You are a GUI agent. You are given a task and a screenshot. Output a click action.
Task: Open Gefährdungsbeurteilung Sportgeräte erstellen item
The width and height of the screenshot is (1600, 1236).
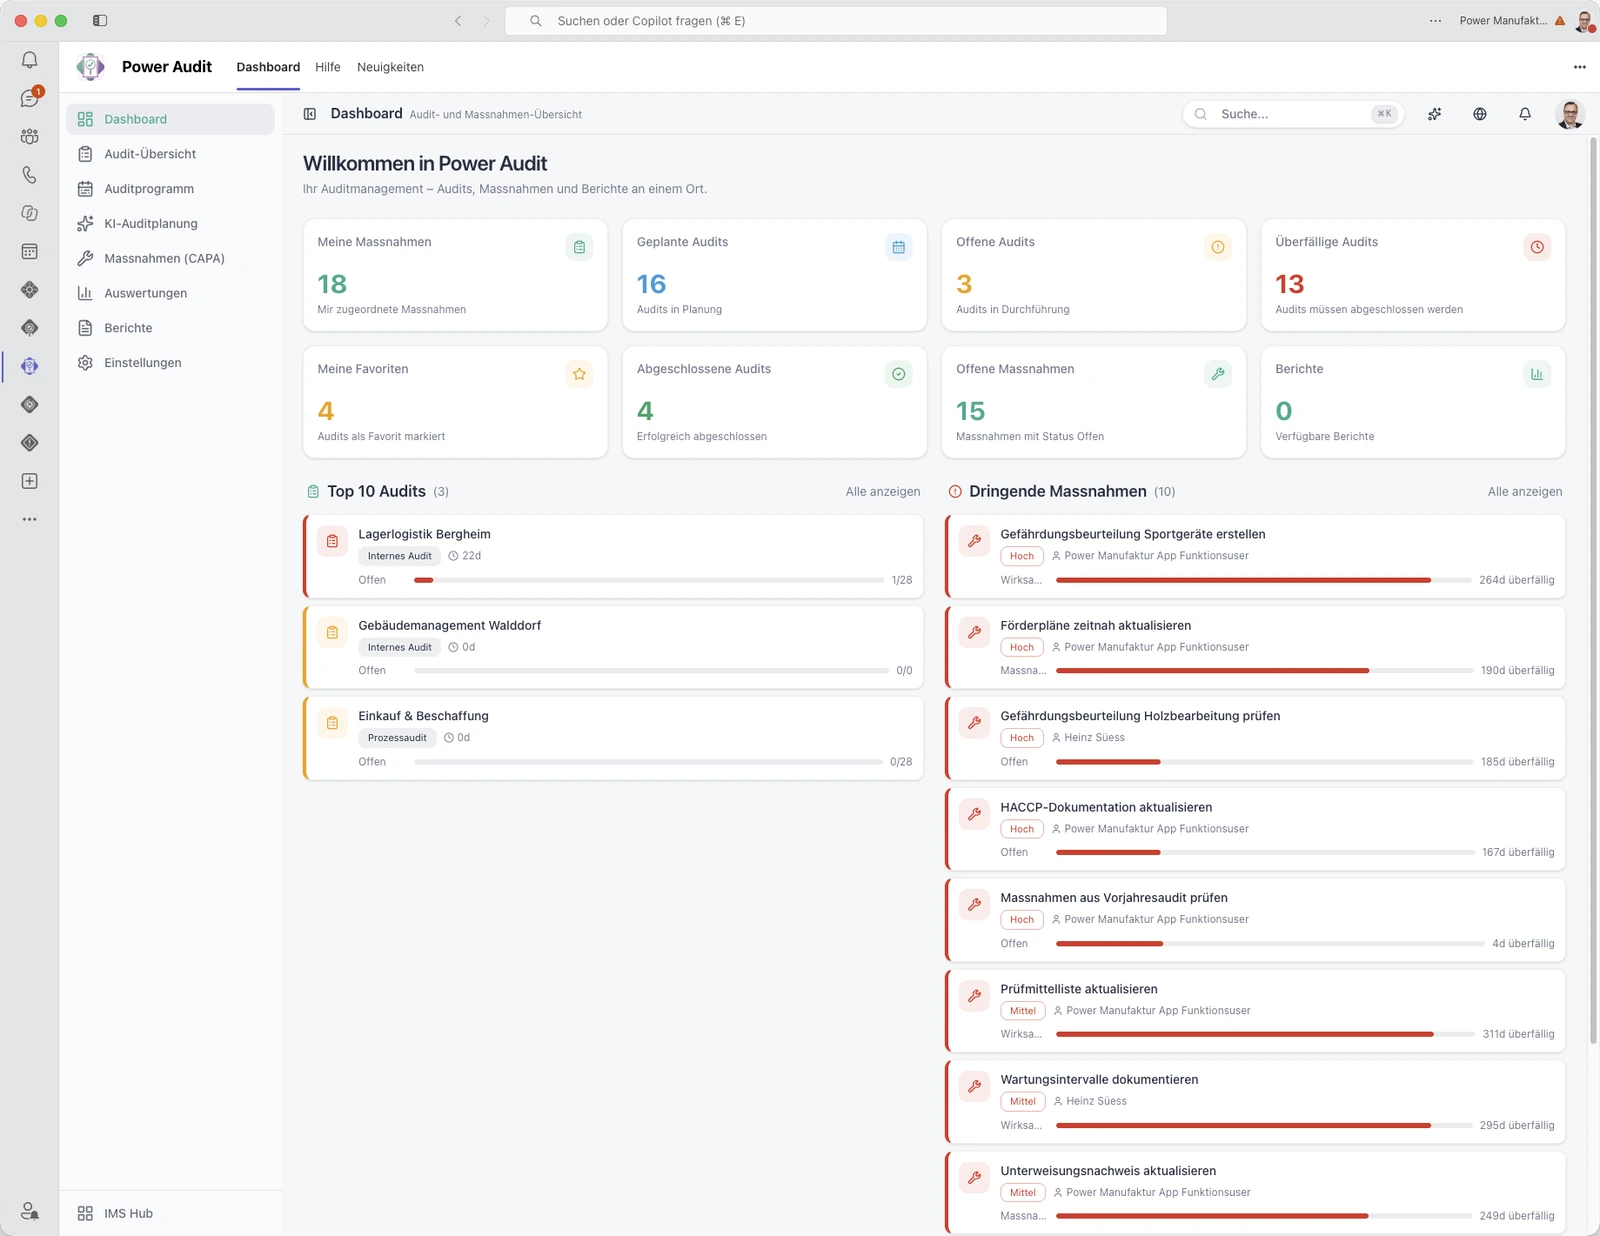1255,557
